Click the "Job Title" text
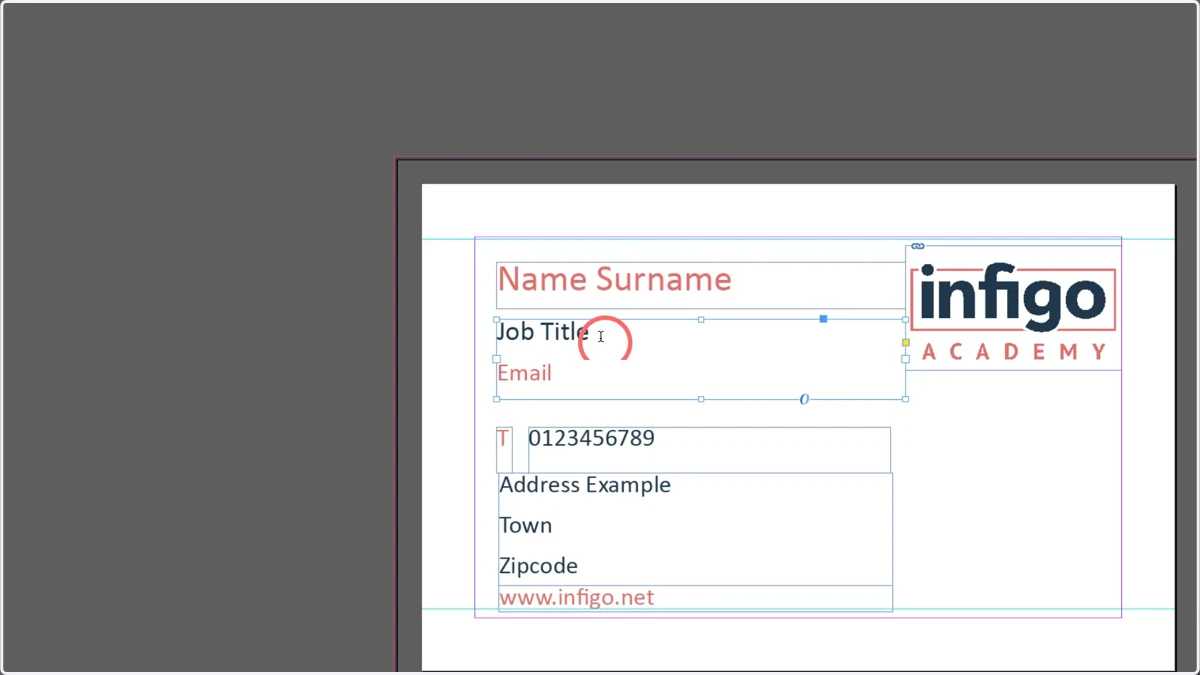This screenshot has width=1200, height=675. [x=542, y=331]
